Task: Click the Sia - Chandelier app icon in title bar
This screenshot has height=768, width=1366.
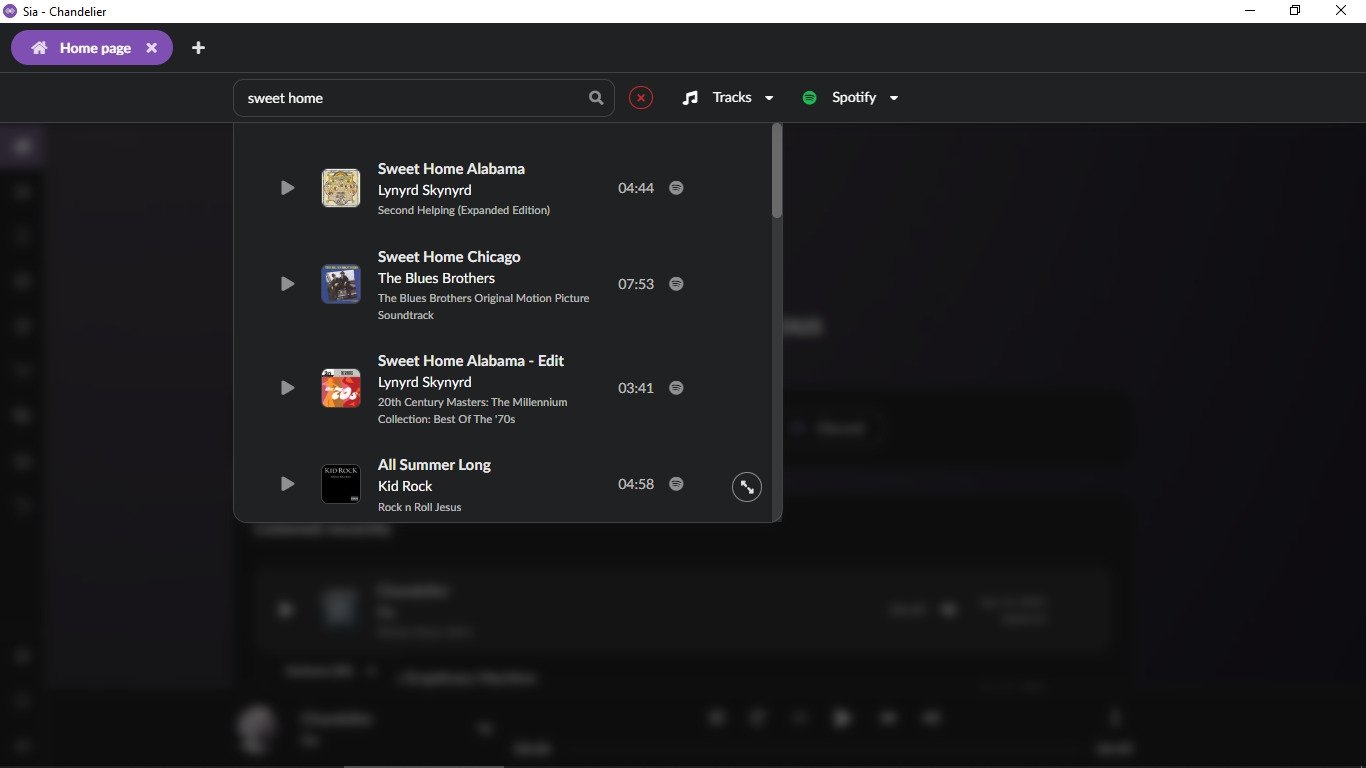Action: click(10, 11)
